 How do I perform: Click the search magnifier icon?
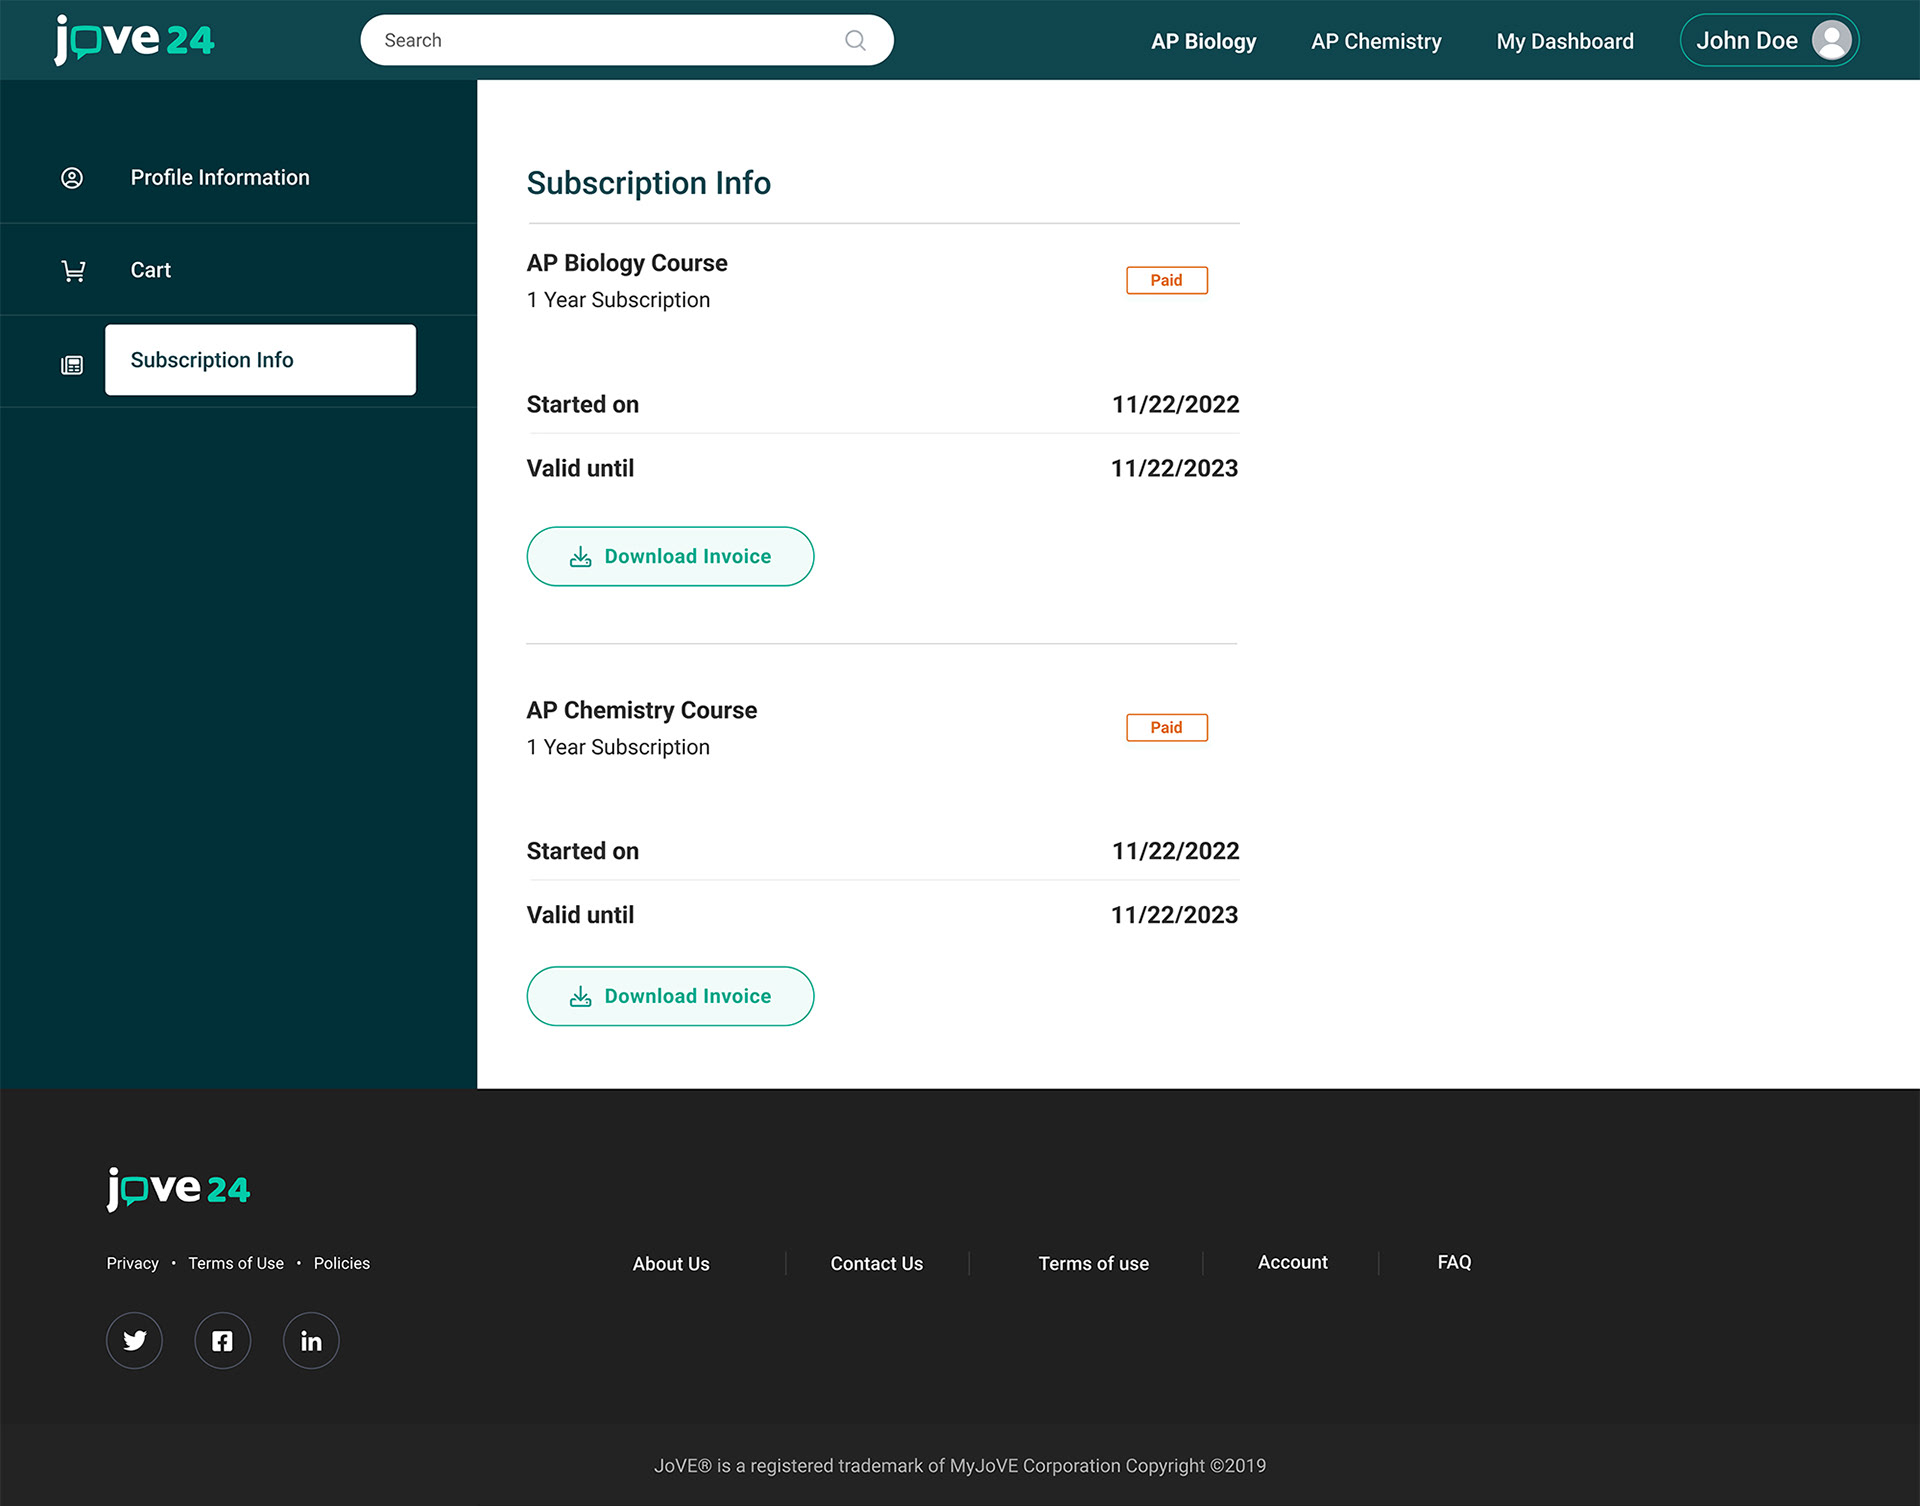[x=855, y=40]
